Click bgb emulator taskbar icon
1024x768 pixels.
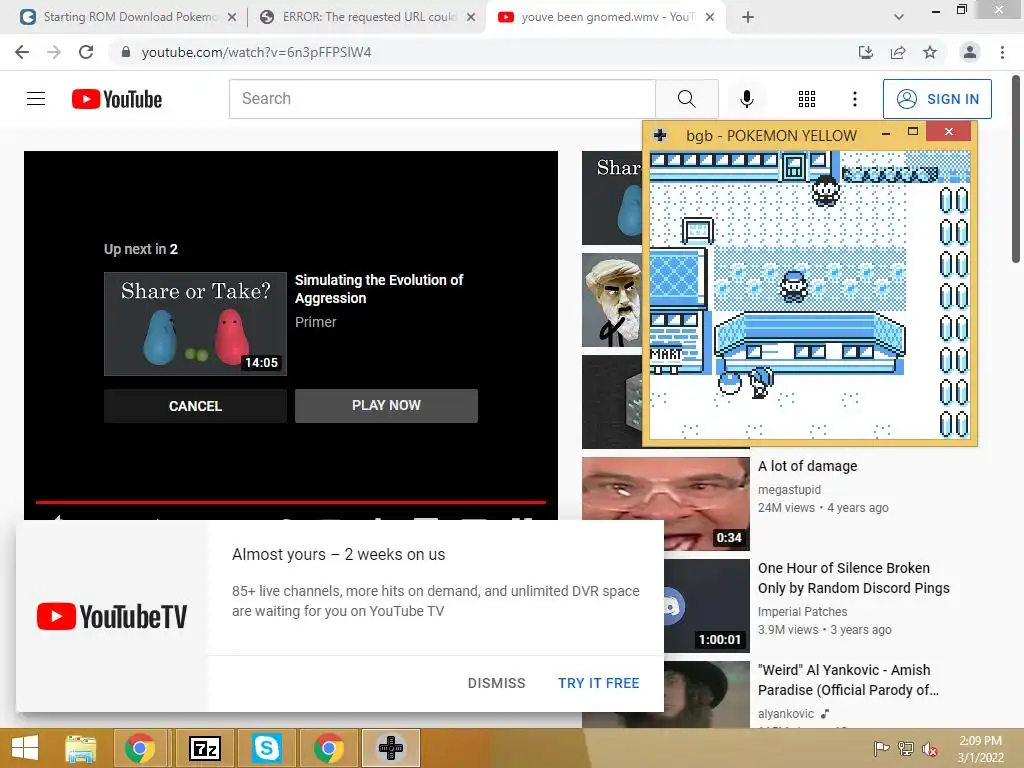click(391, 748)
